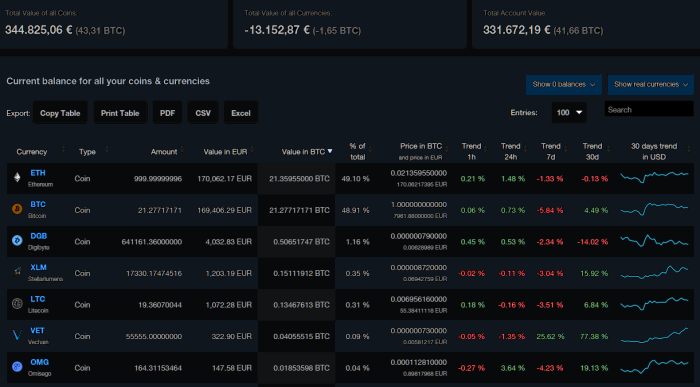Click the 21.35955000 BTC value cell

coord(299,179)
